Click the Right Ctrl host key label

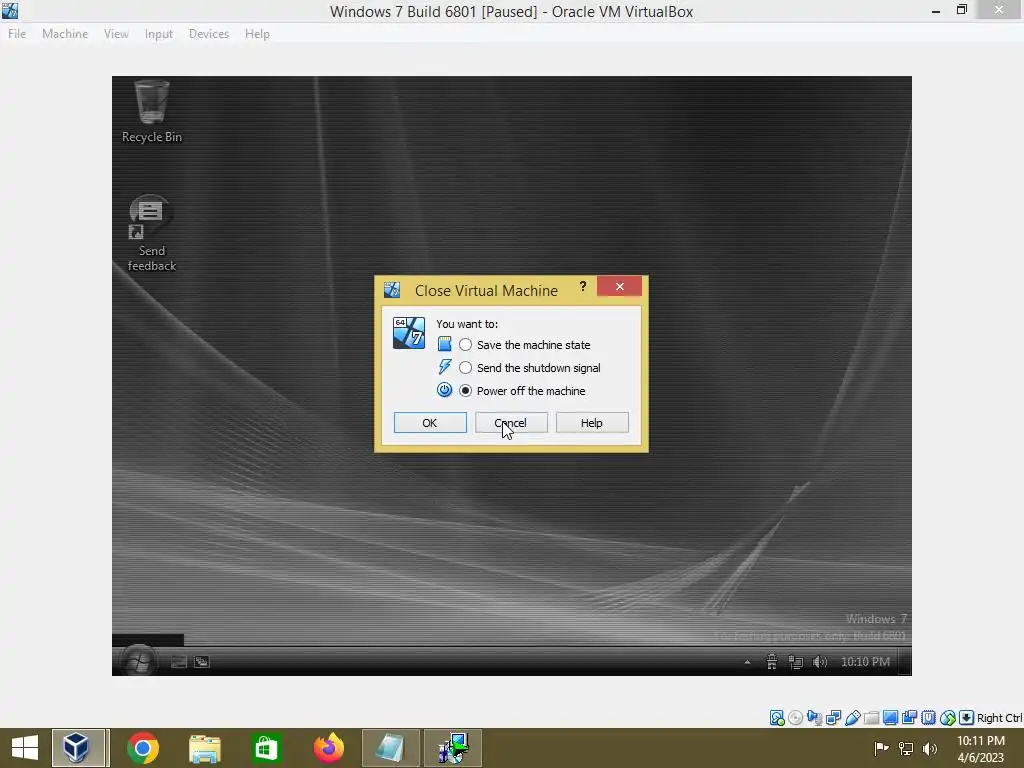[x=999, y=718]
